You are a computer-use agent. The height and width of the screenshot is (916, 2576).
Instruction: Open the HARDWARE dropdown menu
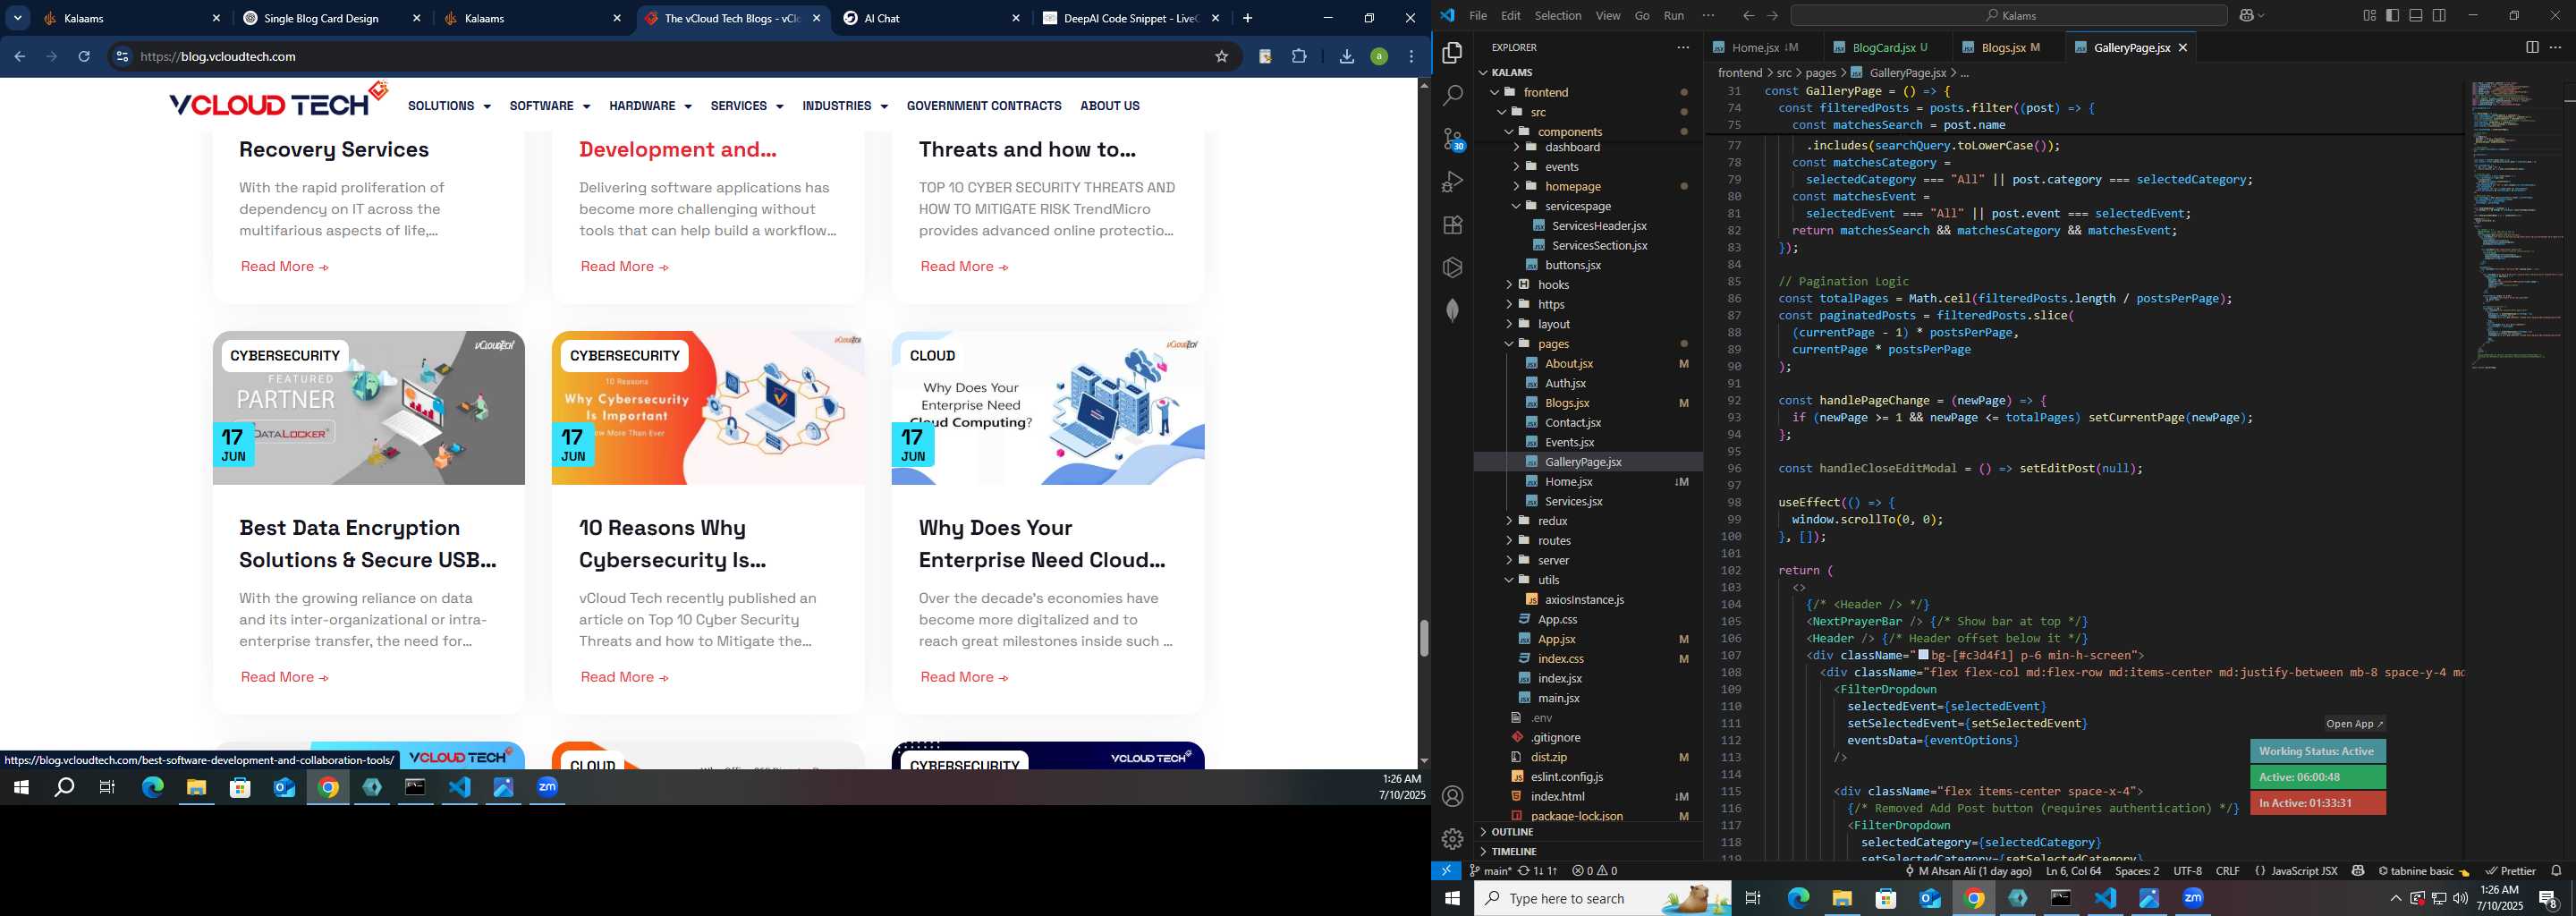tap(650, 106)
